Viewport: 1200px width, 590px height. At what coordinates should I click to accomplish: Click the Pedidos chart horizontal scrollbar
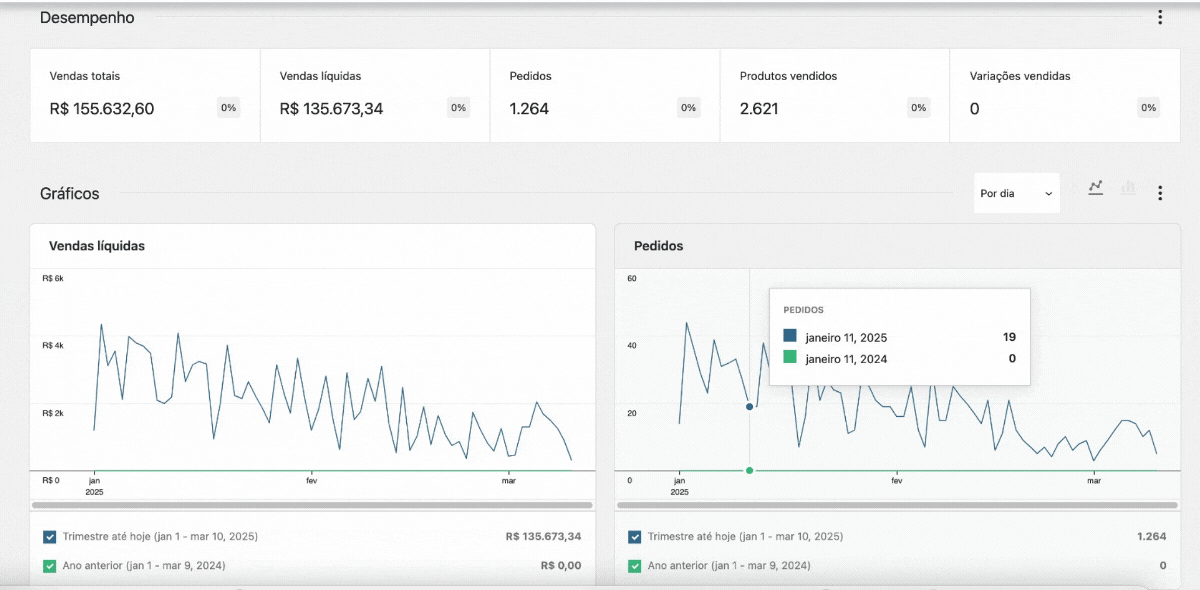point(897,505)
